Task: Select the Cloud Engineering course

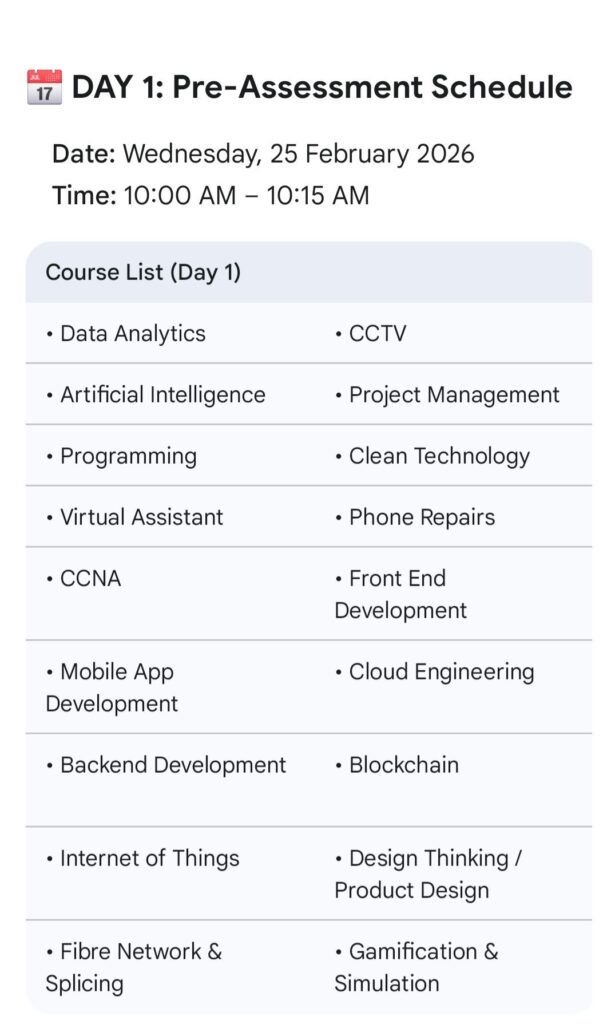Action: click(441, 672)
